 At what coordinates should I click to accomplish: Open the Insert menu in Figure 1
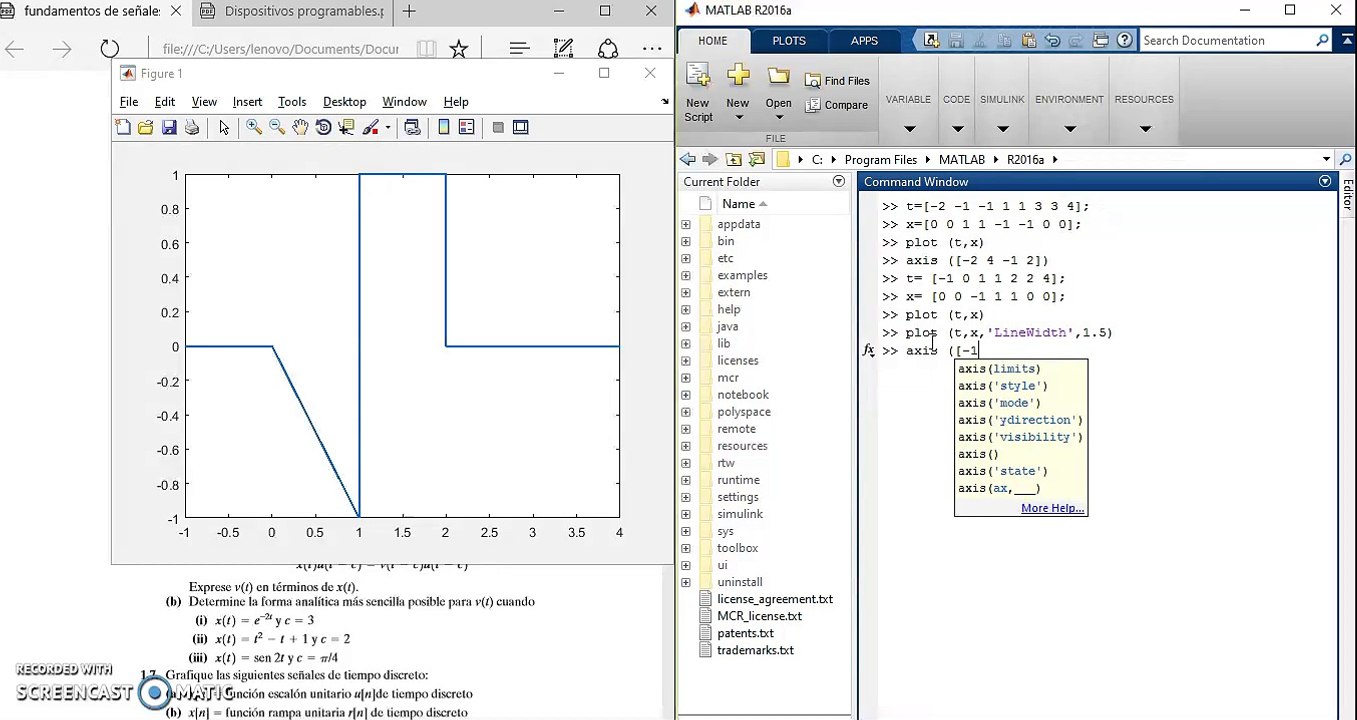(x=247, y=102)
